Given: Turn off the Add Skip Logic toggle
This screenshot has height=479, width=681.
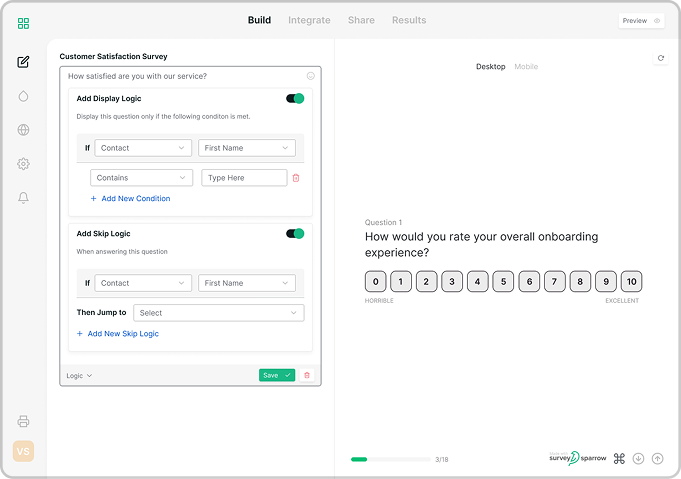Looking at the screenshot, I should pyautogui.click(x=295, y=234).
